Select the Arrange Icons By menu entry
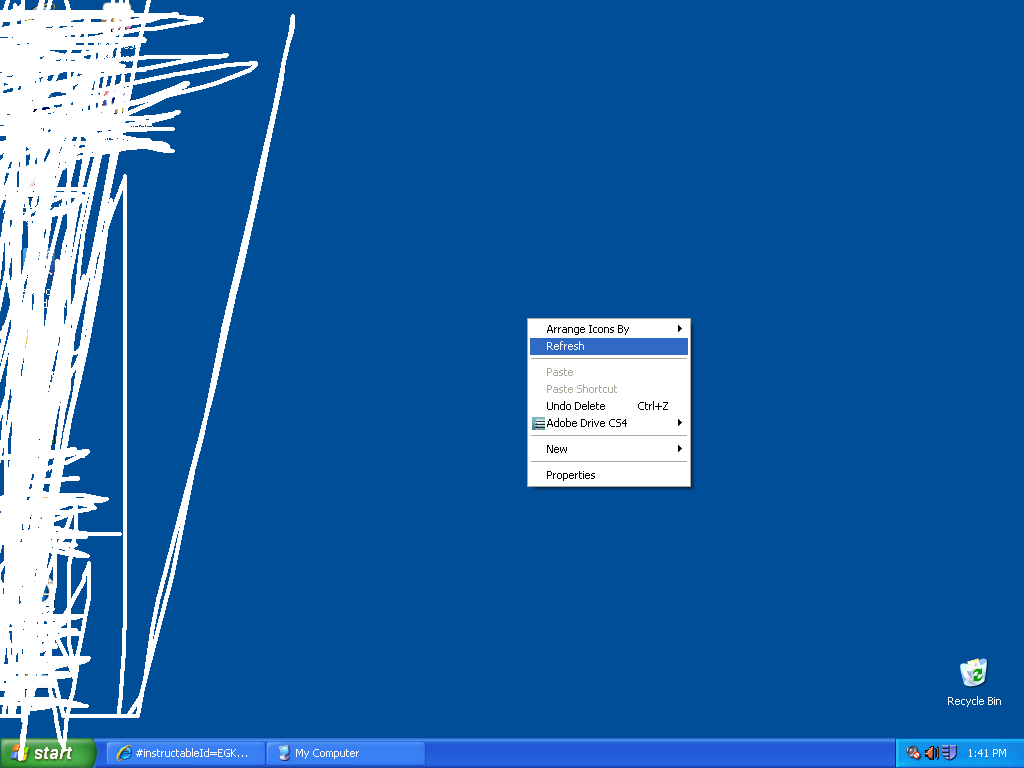Screen dimensions: 1024x768 [588, 329]
